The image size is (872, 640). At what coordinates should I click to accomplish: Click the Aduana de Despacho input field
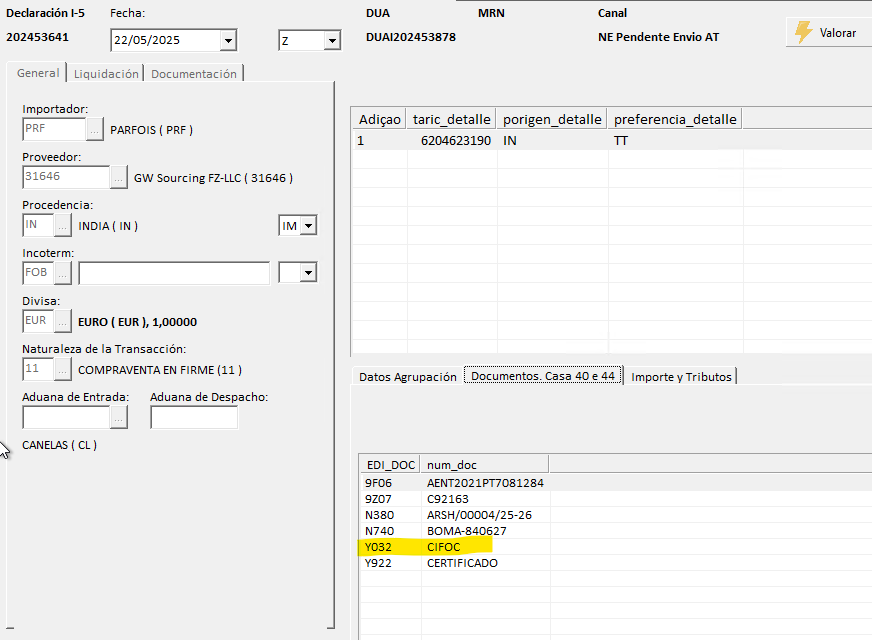(194, 418)
